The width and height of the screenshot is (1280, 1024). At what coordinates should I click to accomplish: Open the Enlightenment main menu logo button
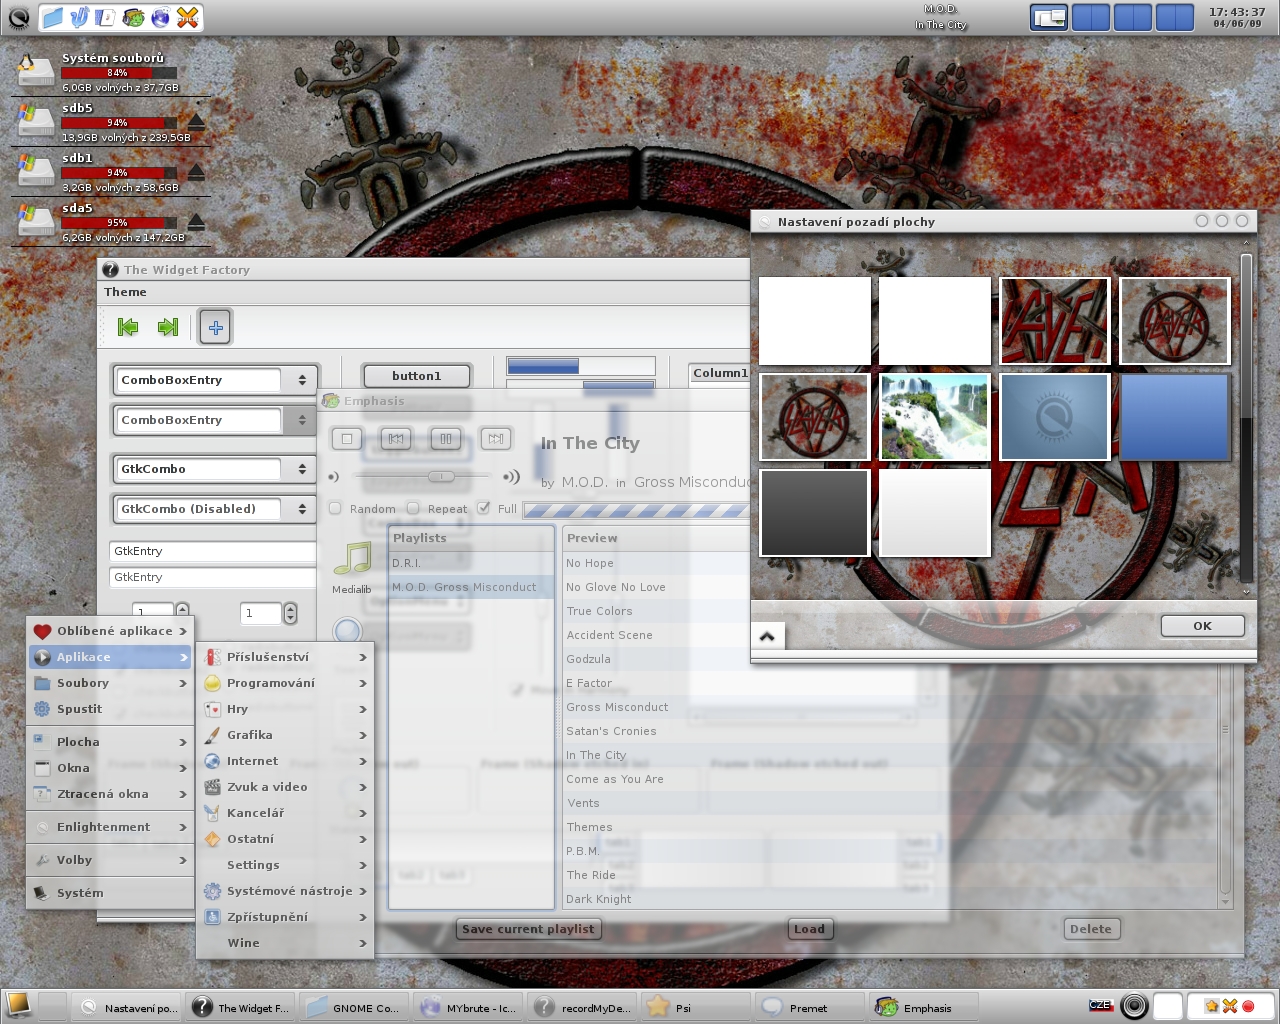click(x=19, y=17)
